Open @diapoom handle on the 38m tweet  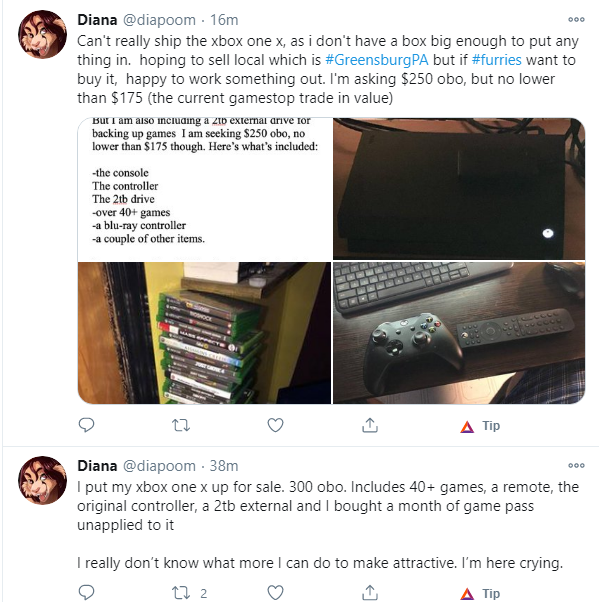point(159,466)
